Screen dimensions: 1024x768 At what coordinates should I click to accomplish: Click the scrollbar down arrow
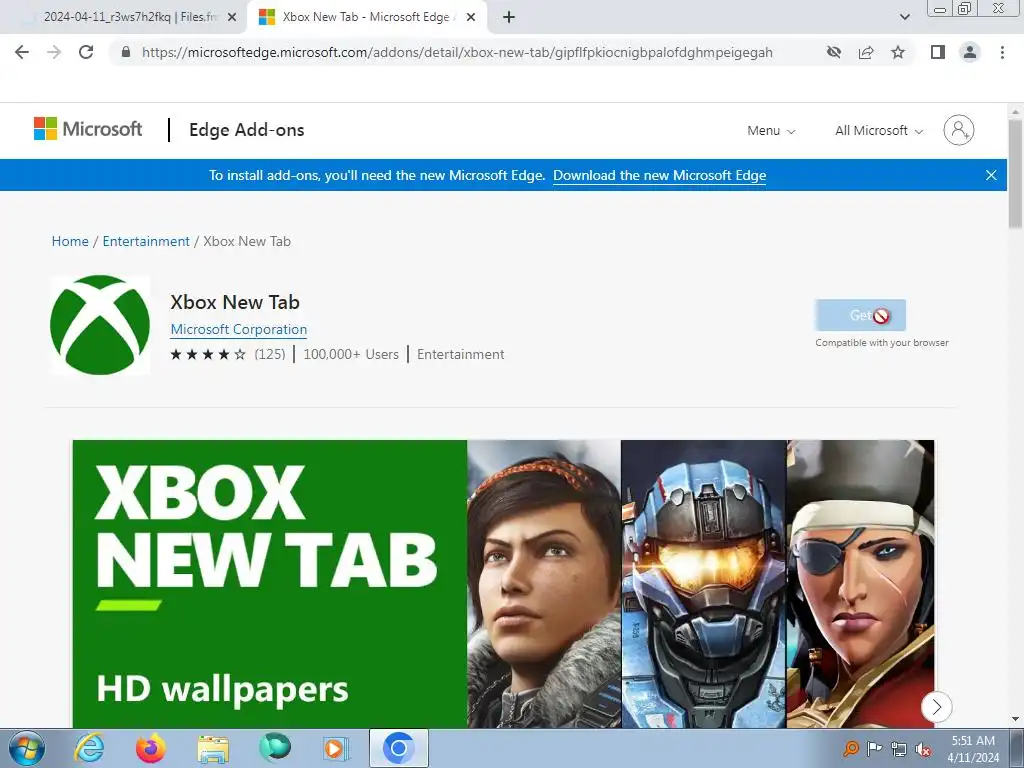coord(1016,719)
